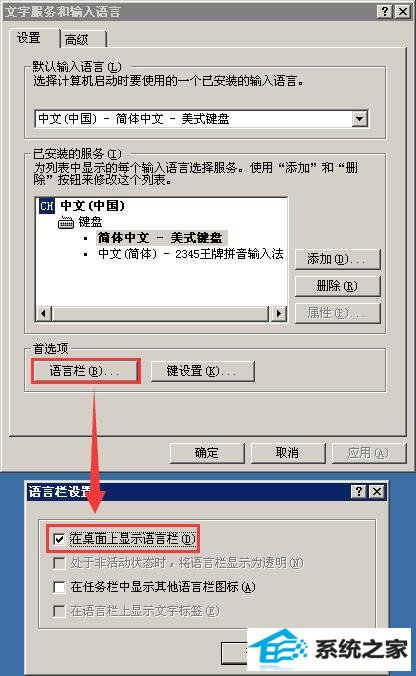Switch to the 高级 tab
The height and width of the screenshot is (676, 416).
point(83,39)
